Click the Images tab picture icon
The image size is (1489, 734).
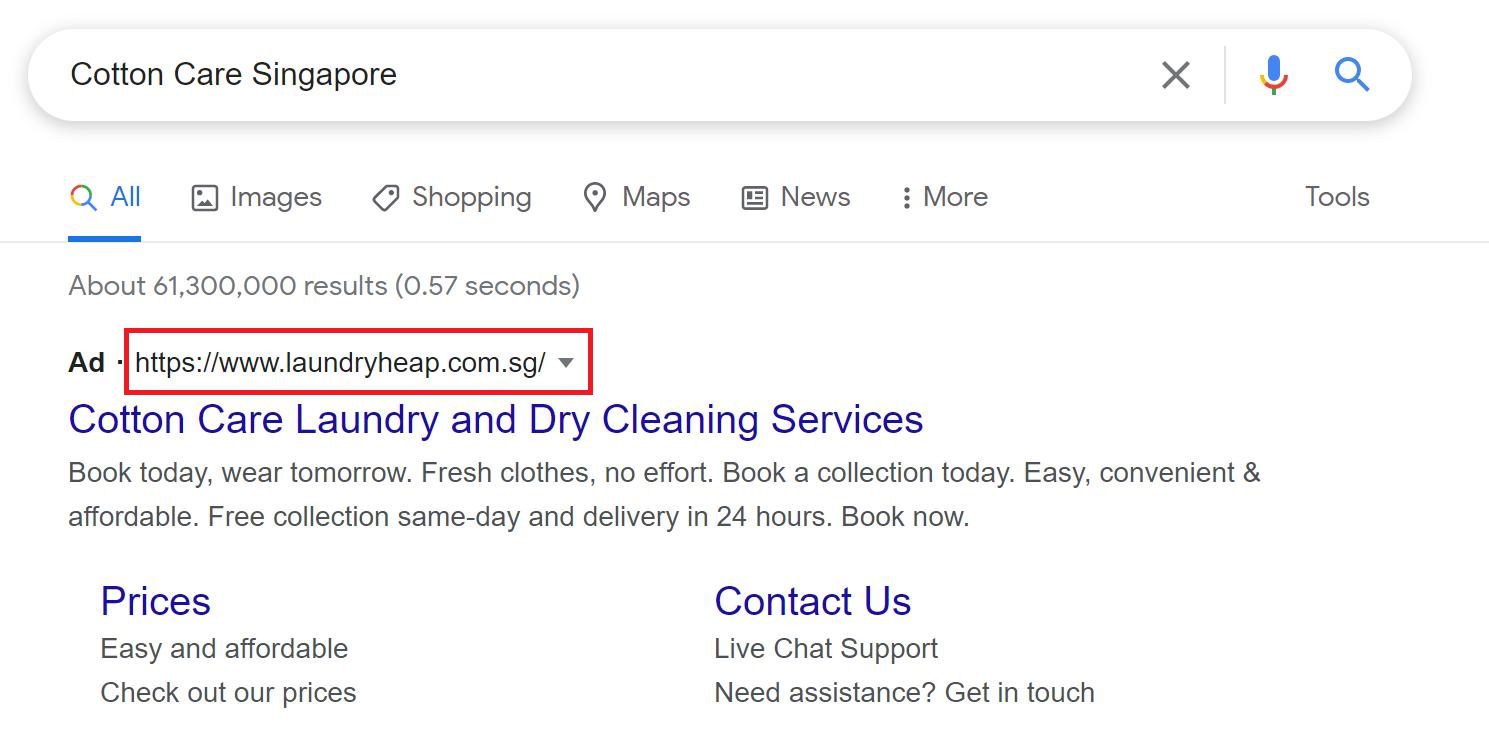click(204, 198)
